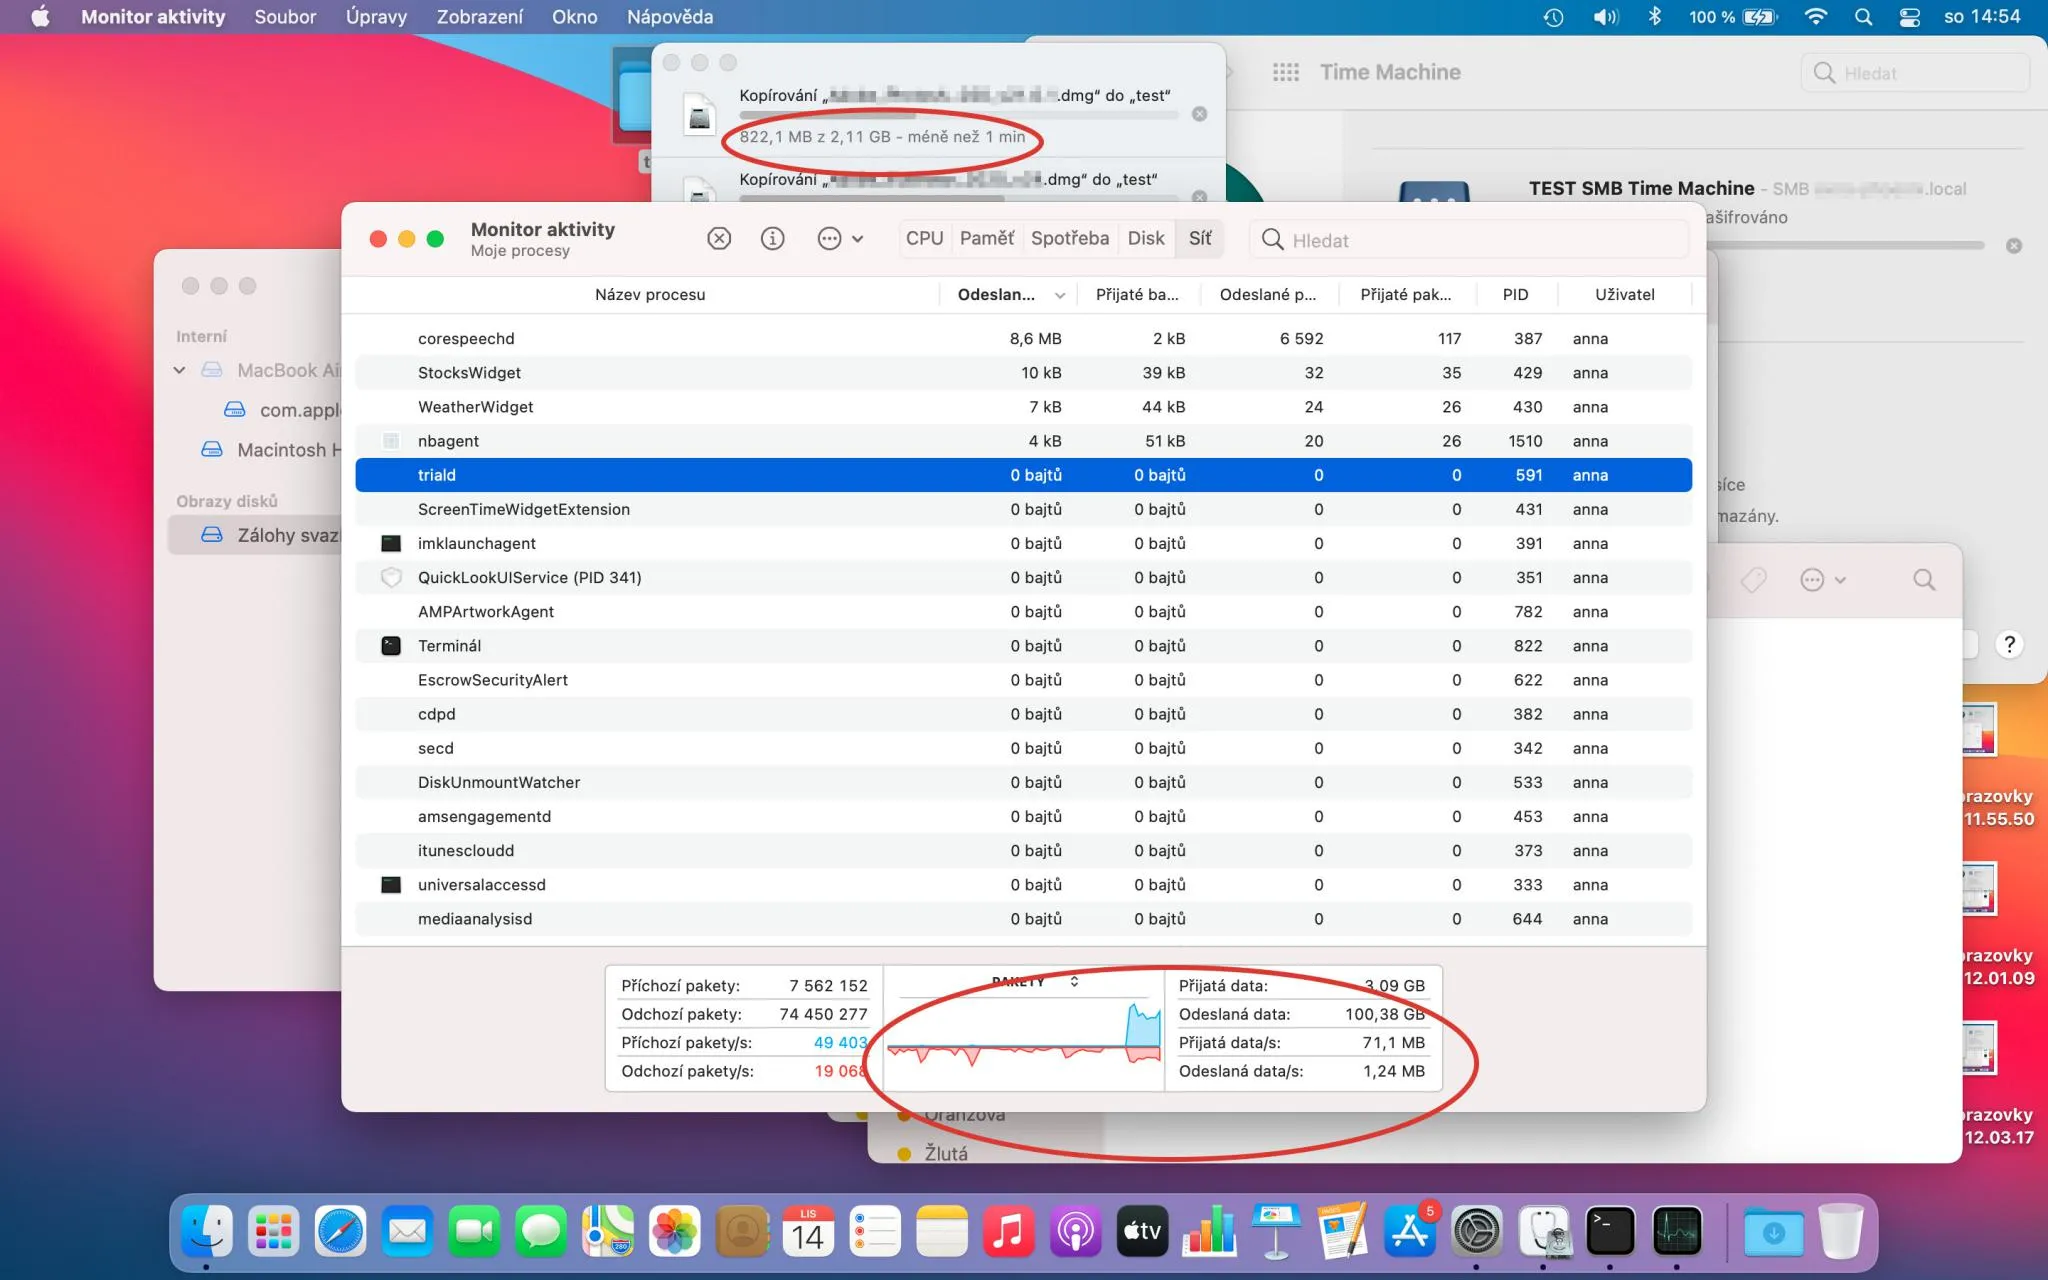
Task: Toggle sort order on the Odeslan... column header
Action: click(1009, 295)
